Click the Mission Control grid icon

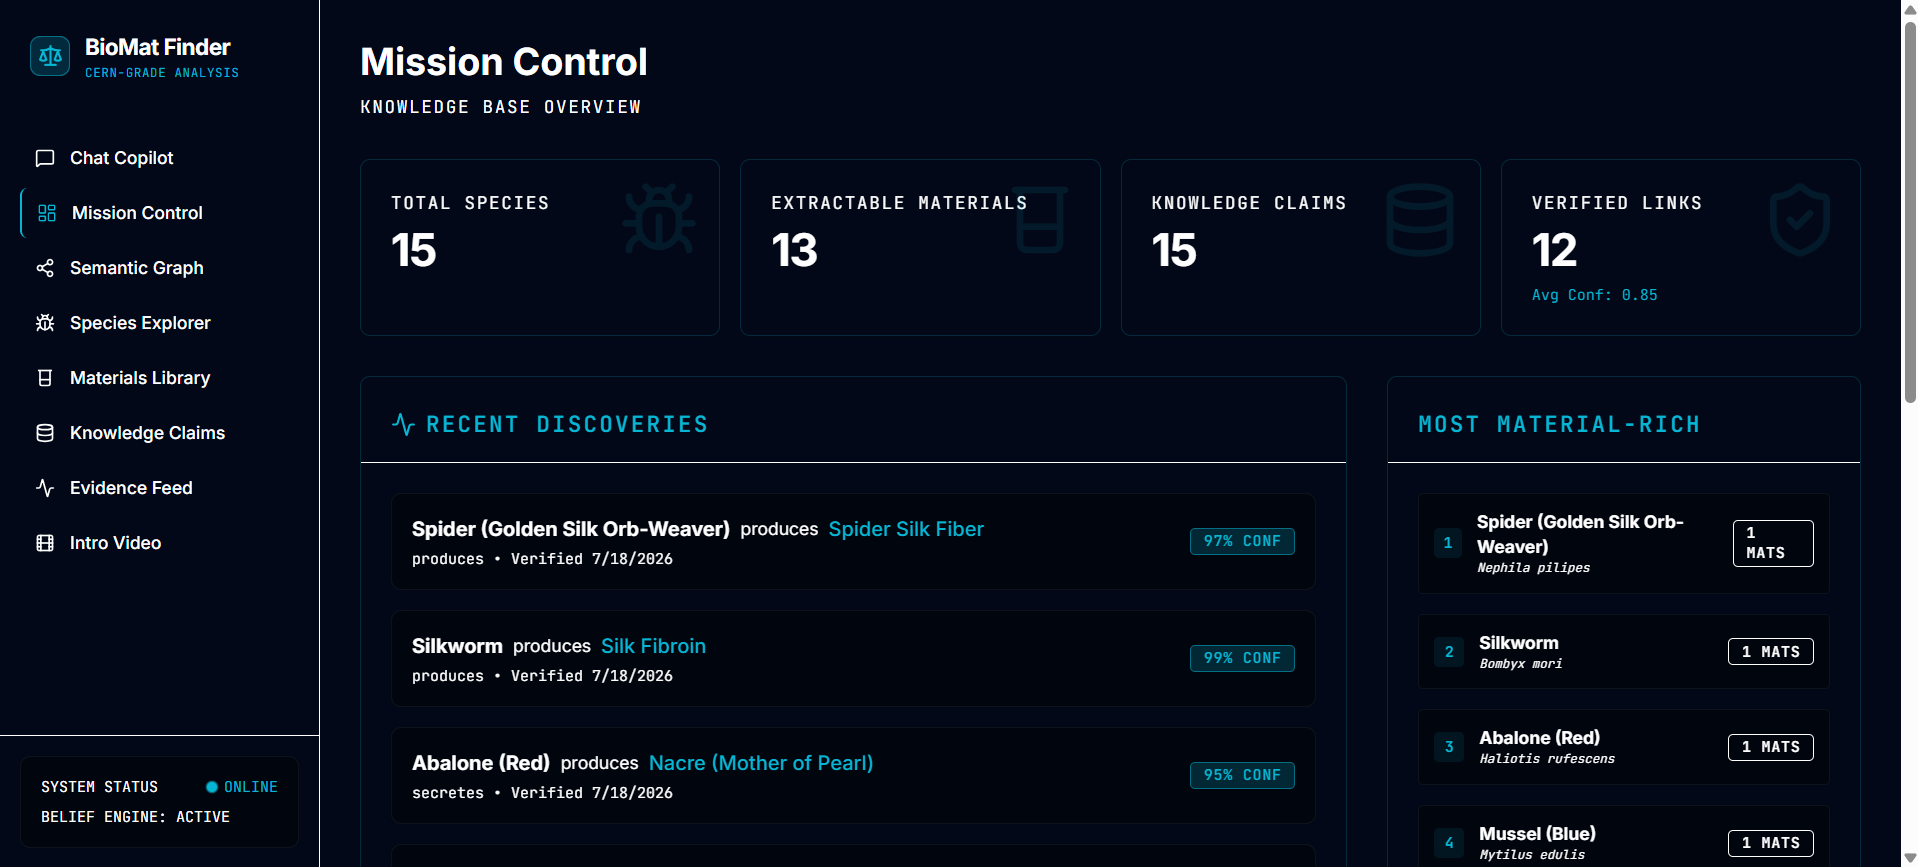coord(47,213)
